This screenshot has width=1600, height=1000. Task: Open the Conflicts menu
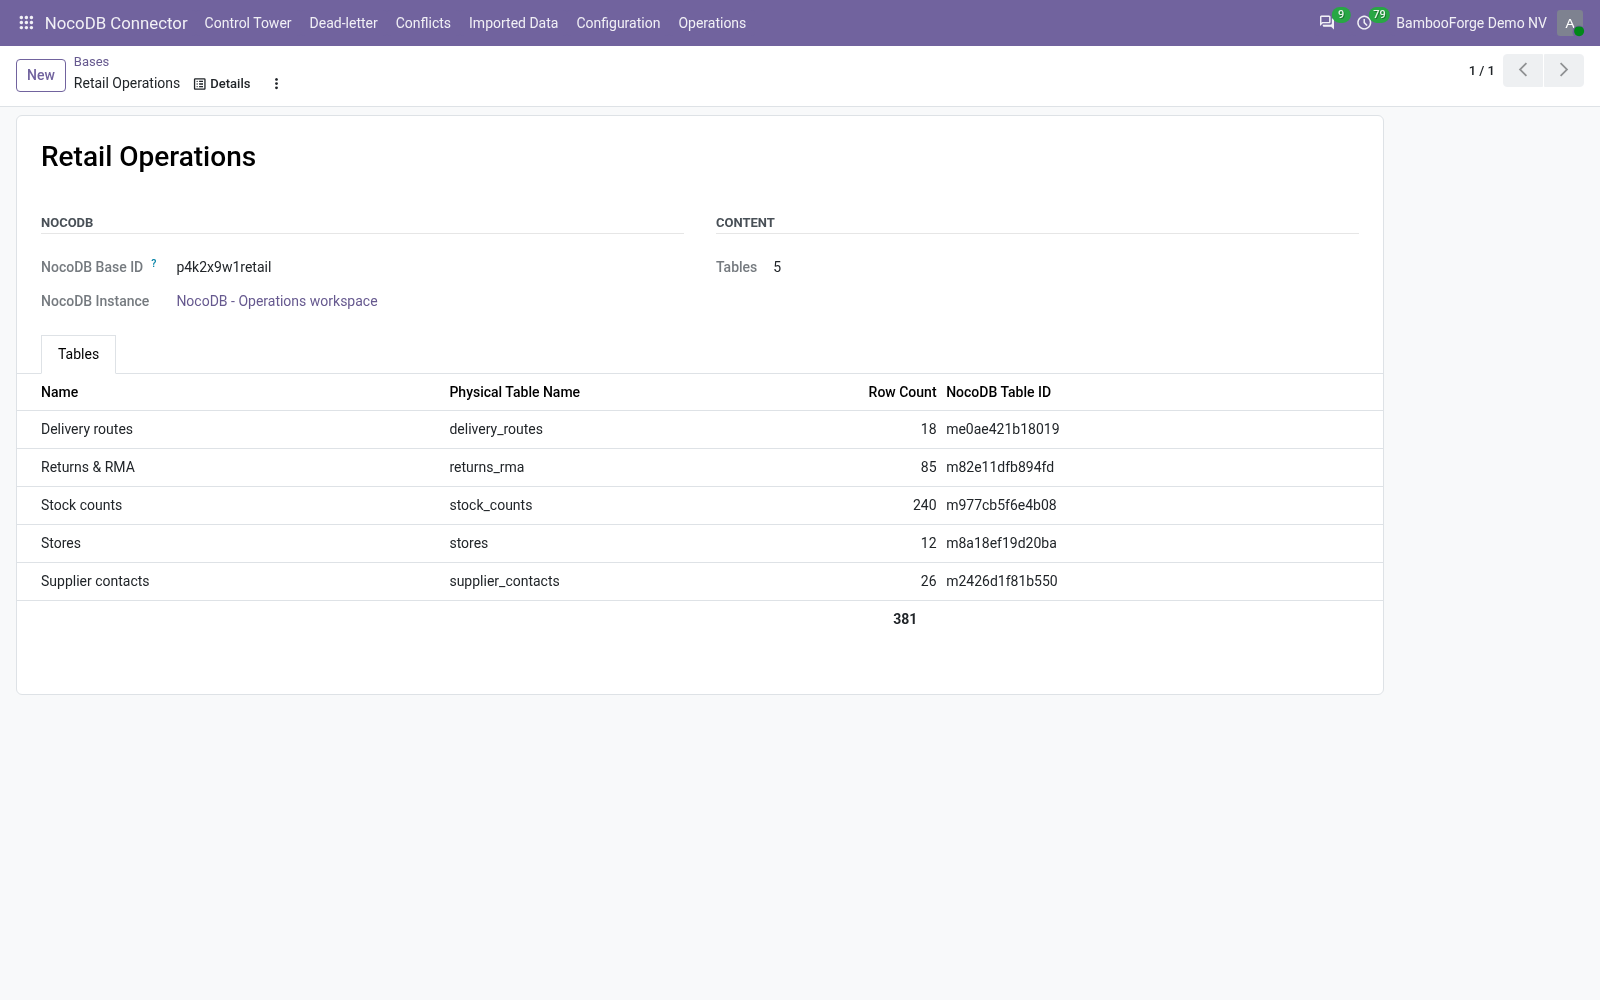423,23
